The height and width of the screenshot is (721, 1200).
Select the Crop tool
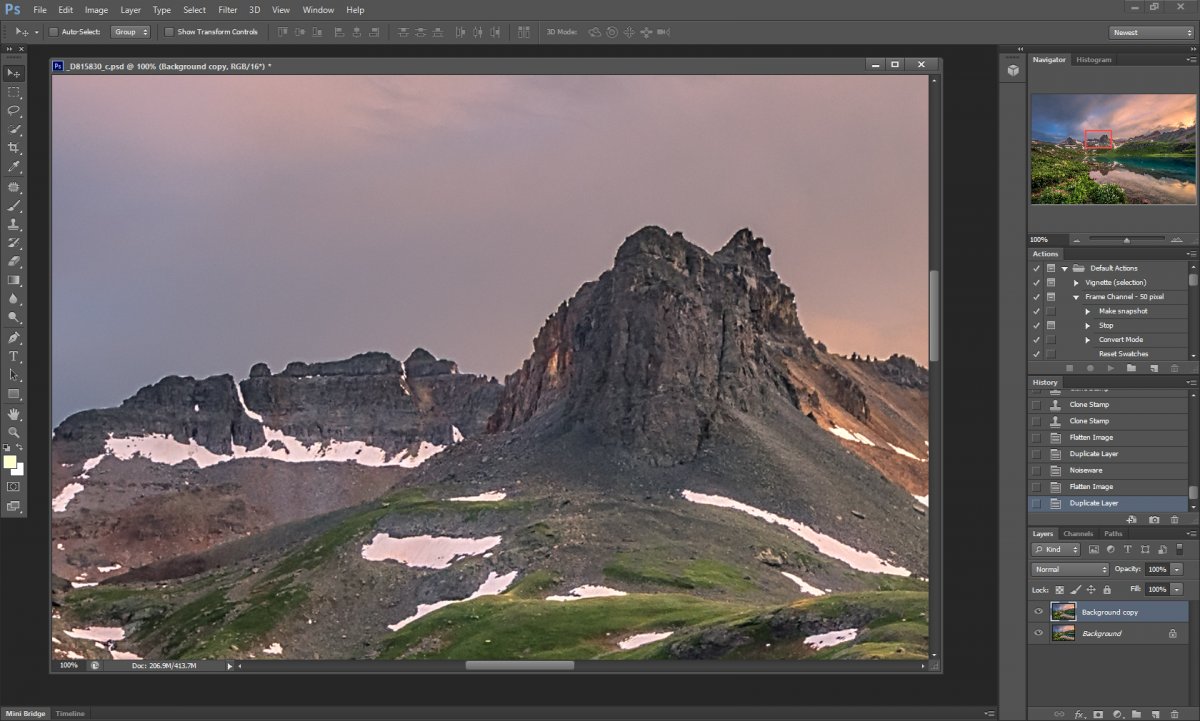point(14,148)
